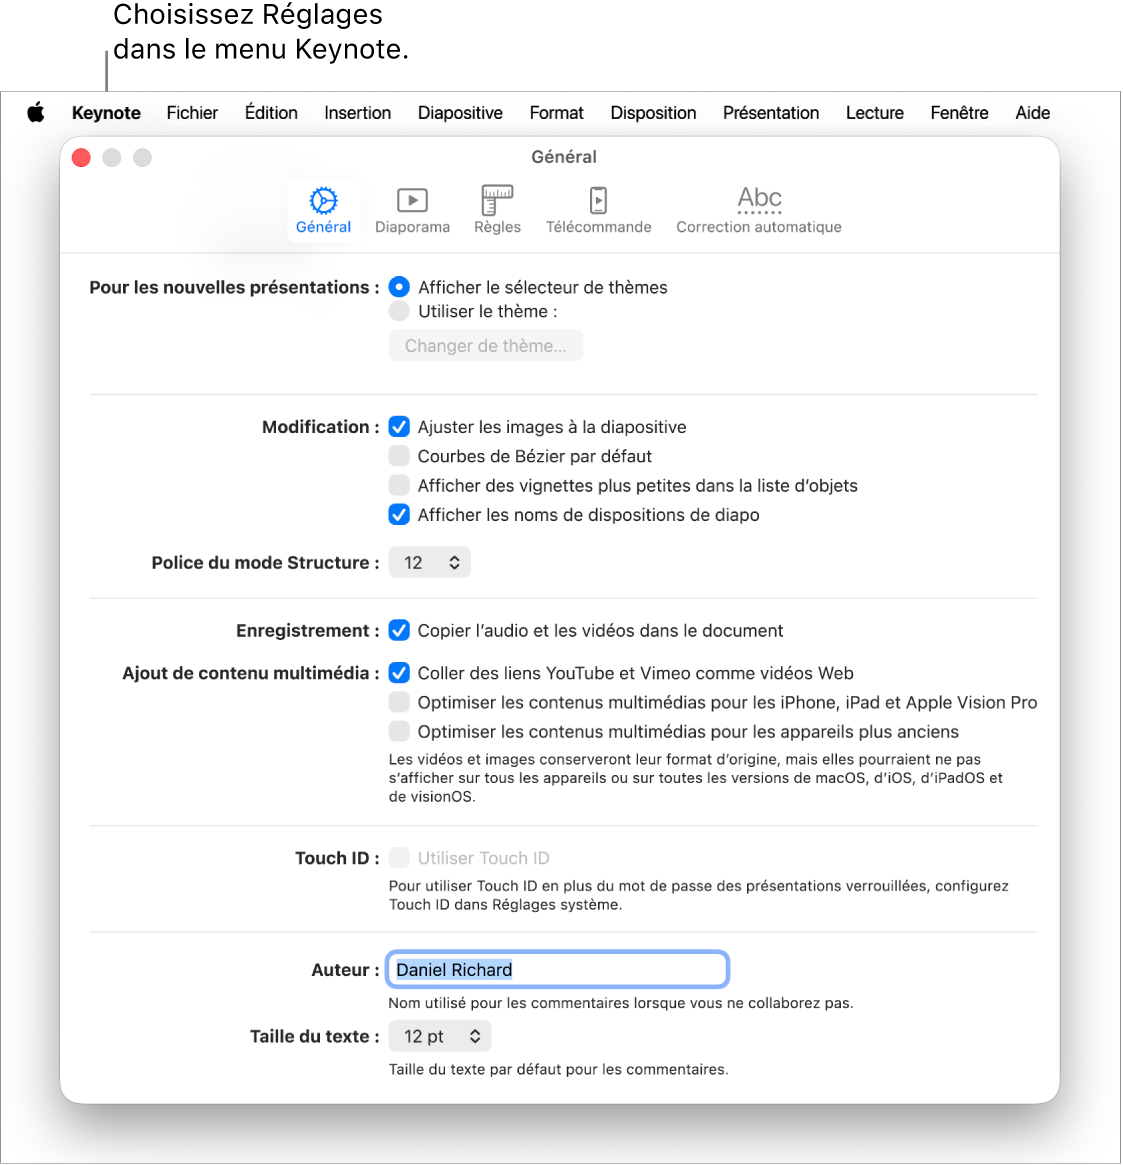This screenshot has width=1123, height=1165.
Task: Toggle Copier l'audio et les vidéos
Action: (399, 630)
